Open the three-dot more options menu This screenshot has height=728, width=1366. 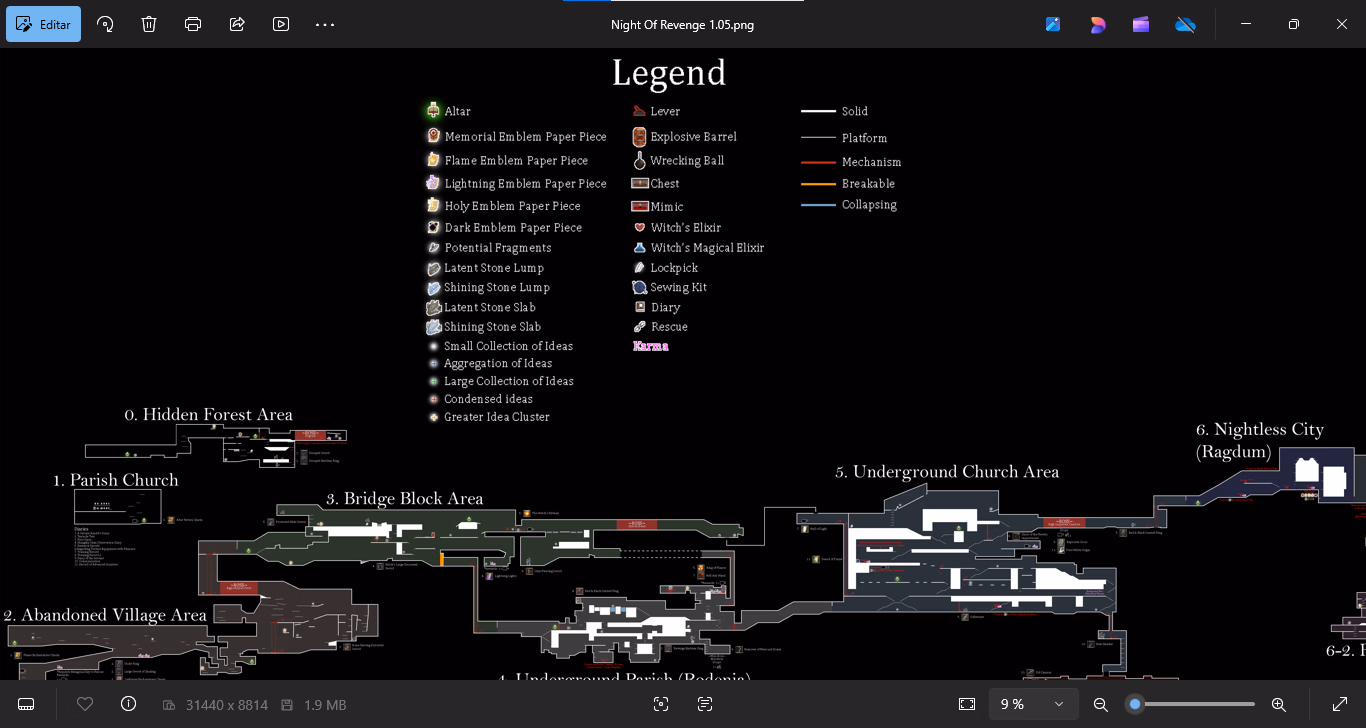pyautogui.click(x=325, y=24)
